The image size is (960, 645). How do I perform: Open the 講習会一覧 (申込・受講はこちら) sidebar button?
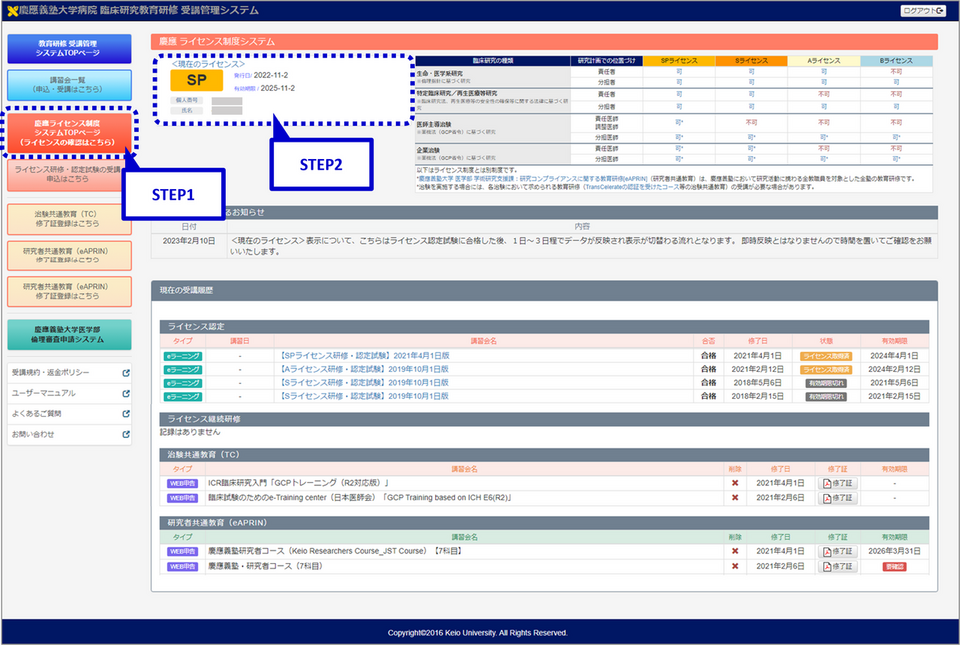point(69,84)
